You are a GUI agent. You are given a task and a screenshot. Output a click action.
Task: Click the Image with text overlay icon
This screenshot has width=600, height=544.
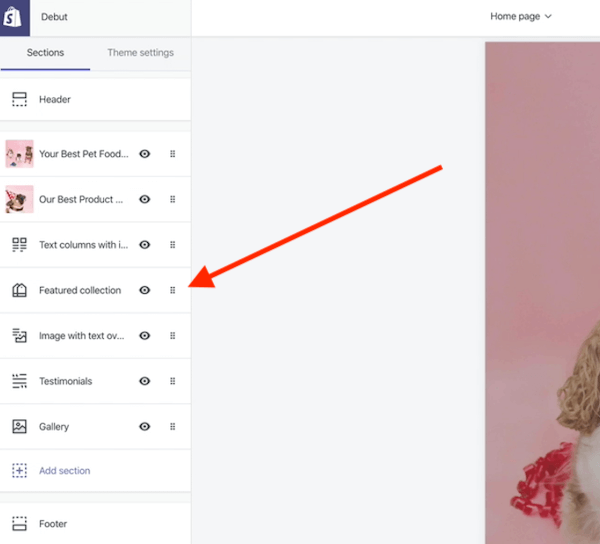tap(19, 336)
